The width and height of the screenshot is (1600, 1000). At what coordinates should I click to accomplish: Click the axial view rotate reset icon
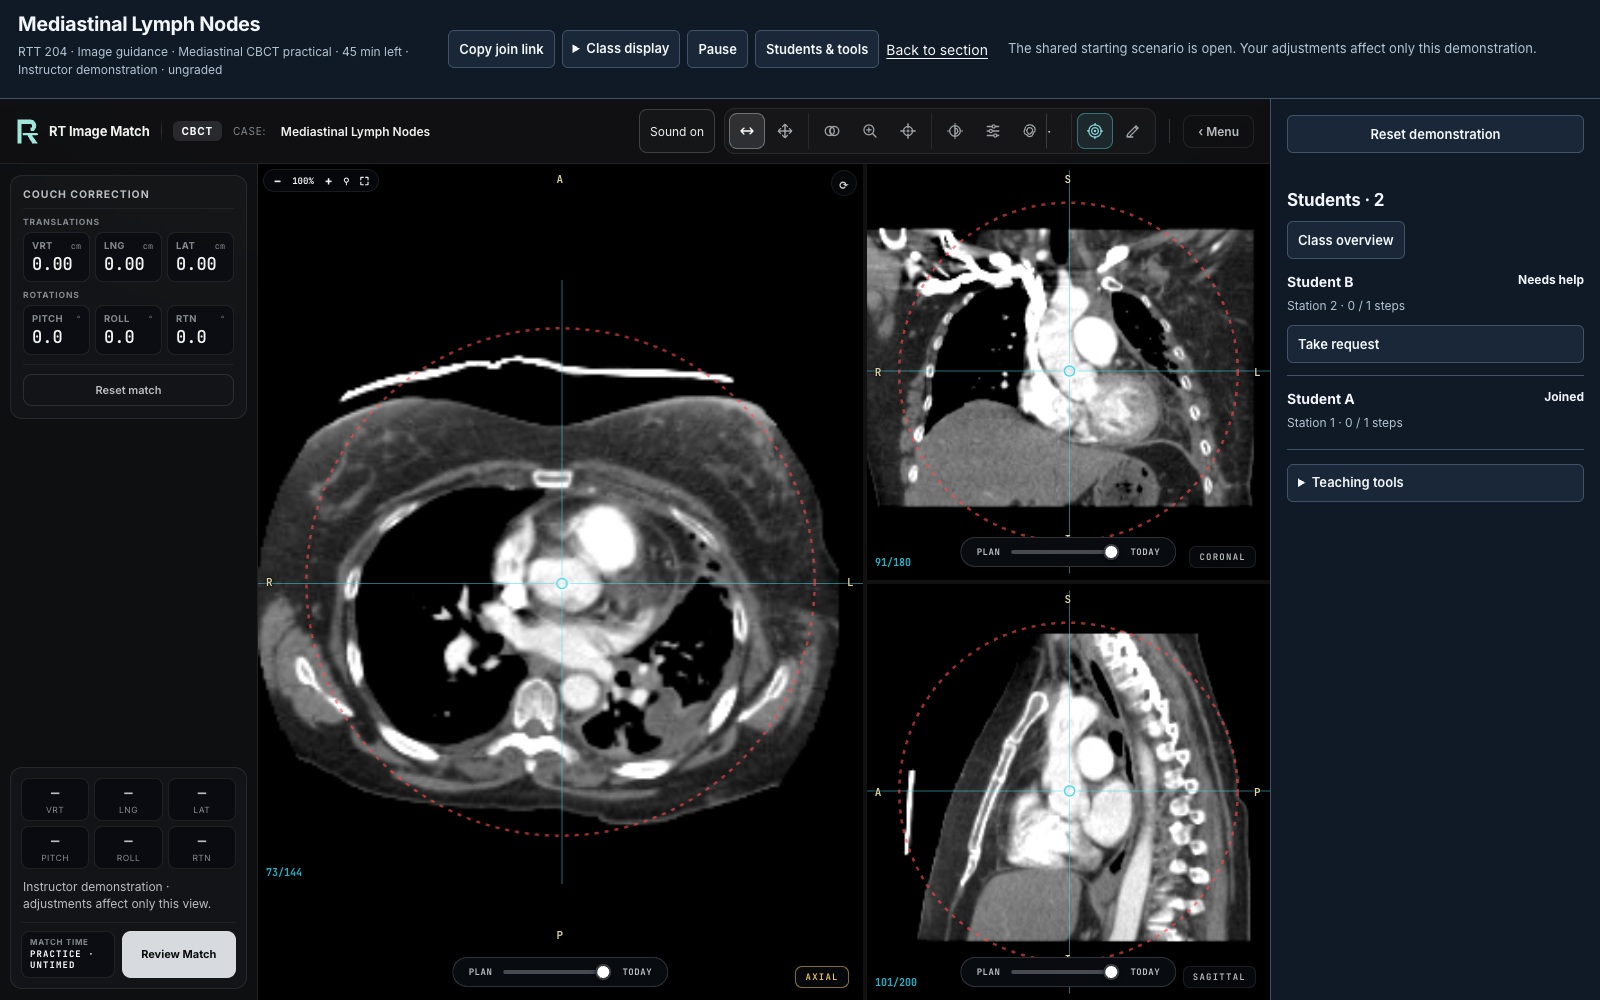pyautogui.click(x=844, y=184)
